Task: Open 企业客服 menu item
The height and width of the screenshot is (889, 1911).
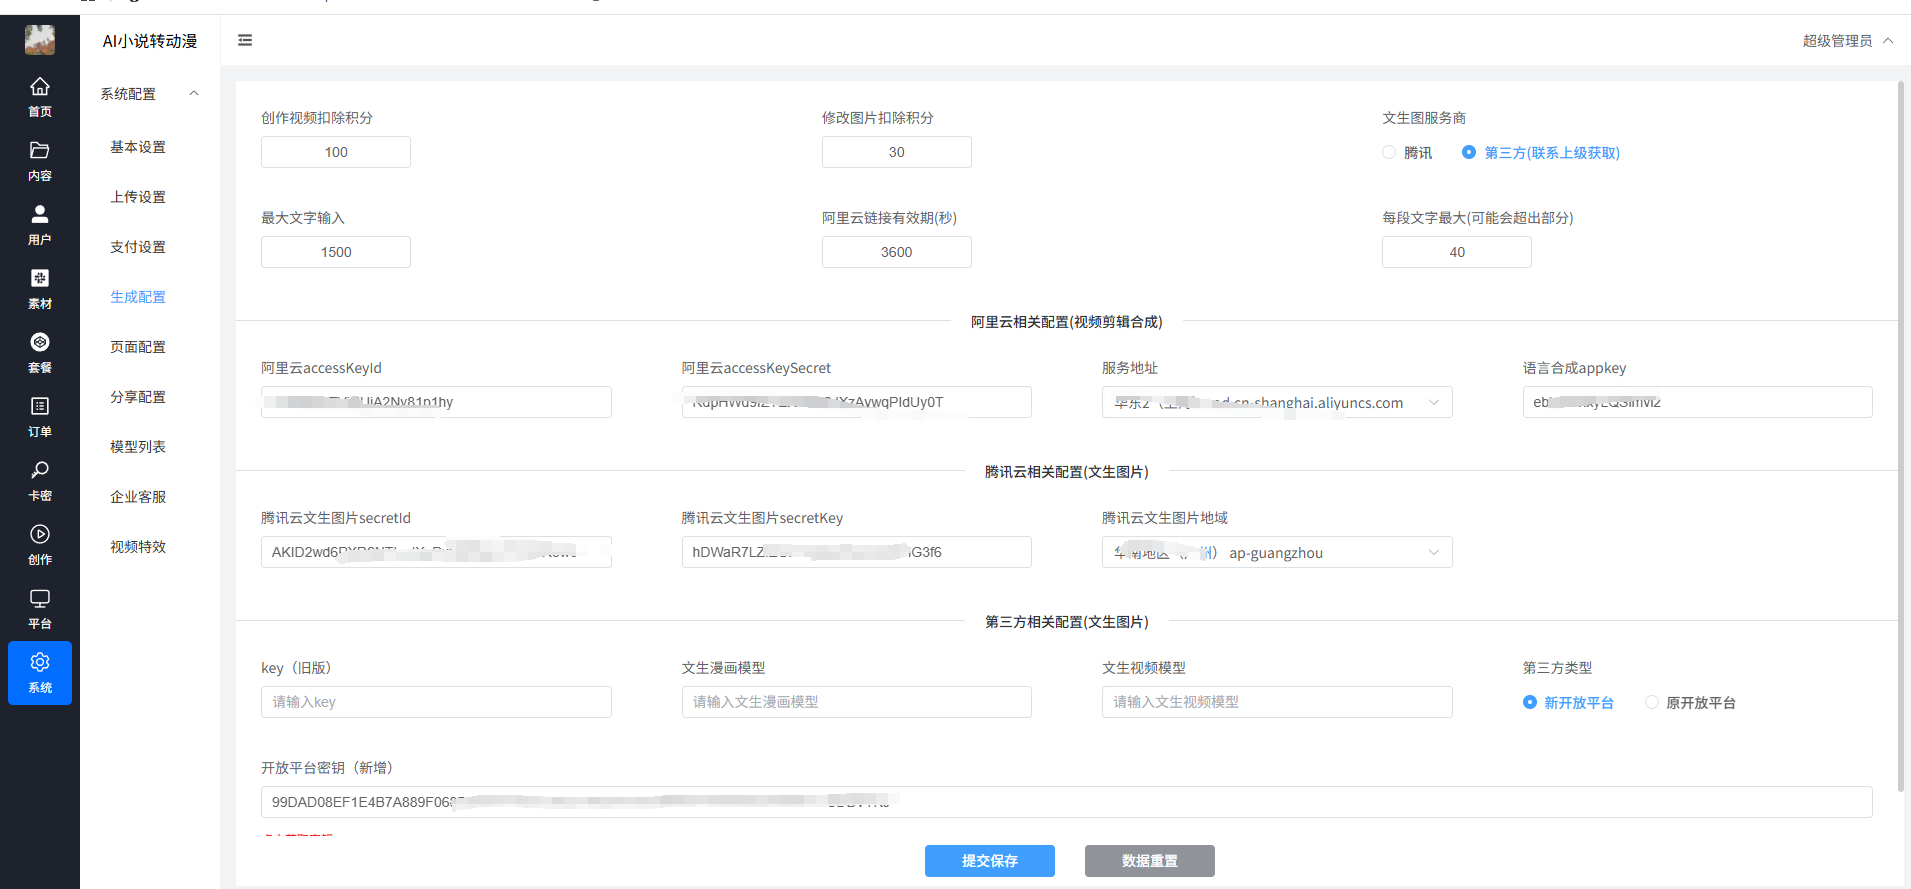Action: pyautogui.click(x=138, y=497)
